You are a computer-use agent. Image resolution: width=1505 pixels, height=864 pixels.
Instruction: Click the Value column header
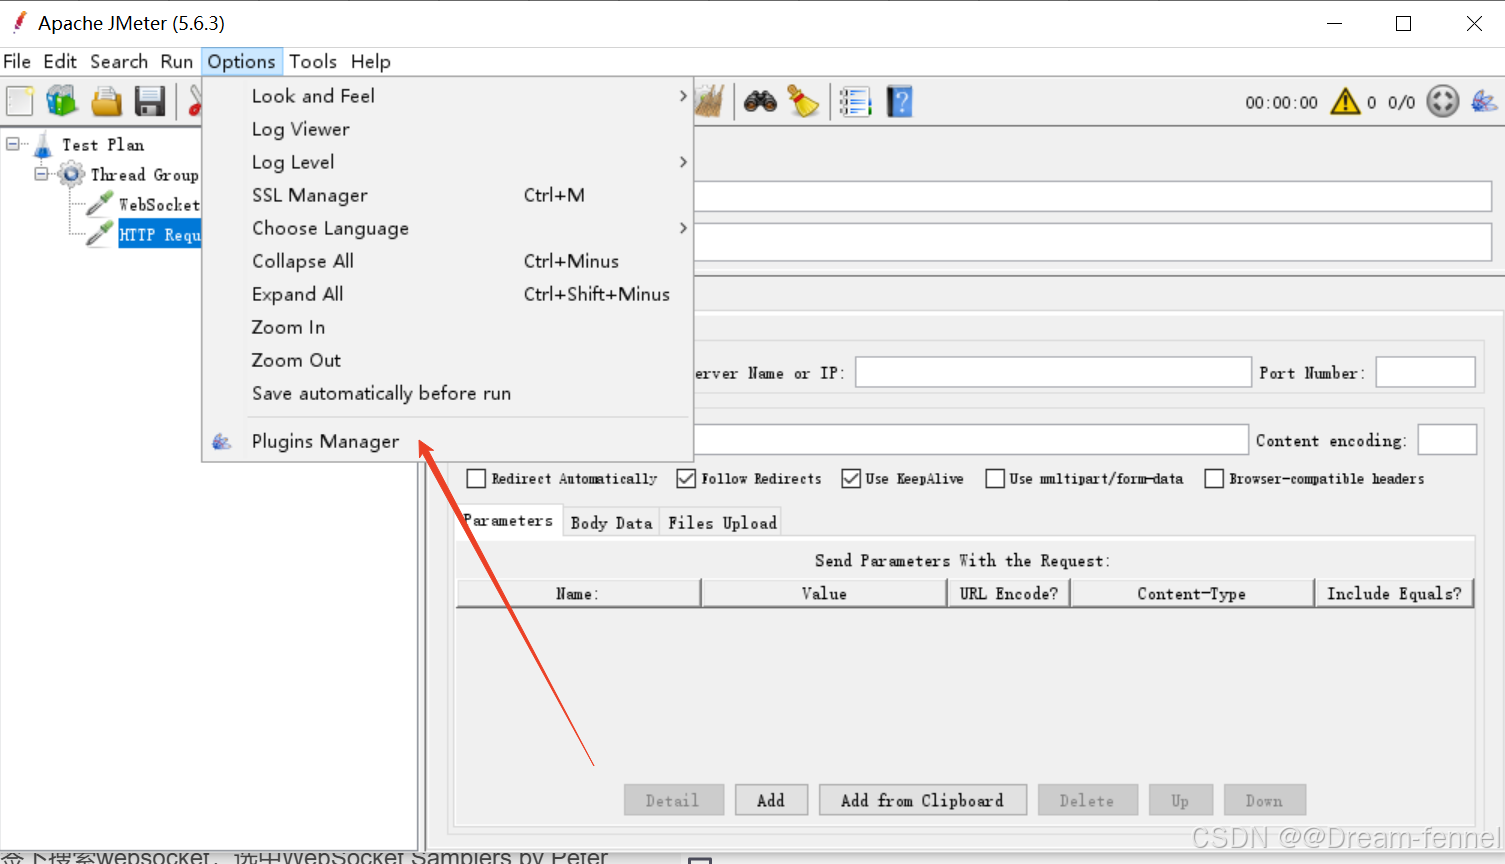coord(824,593)
